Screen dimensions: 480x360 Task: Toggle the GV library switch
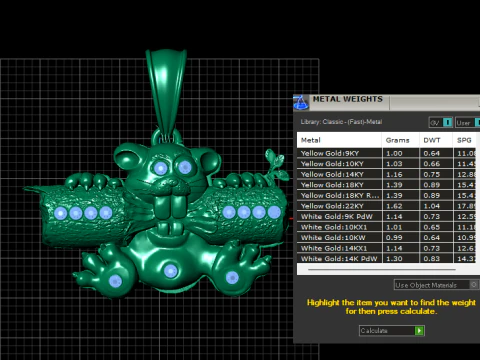tap(441, 123)
